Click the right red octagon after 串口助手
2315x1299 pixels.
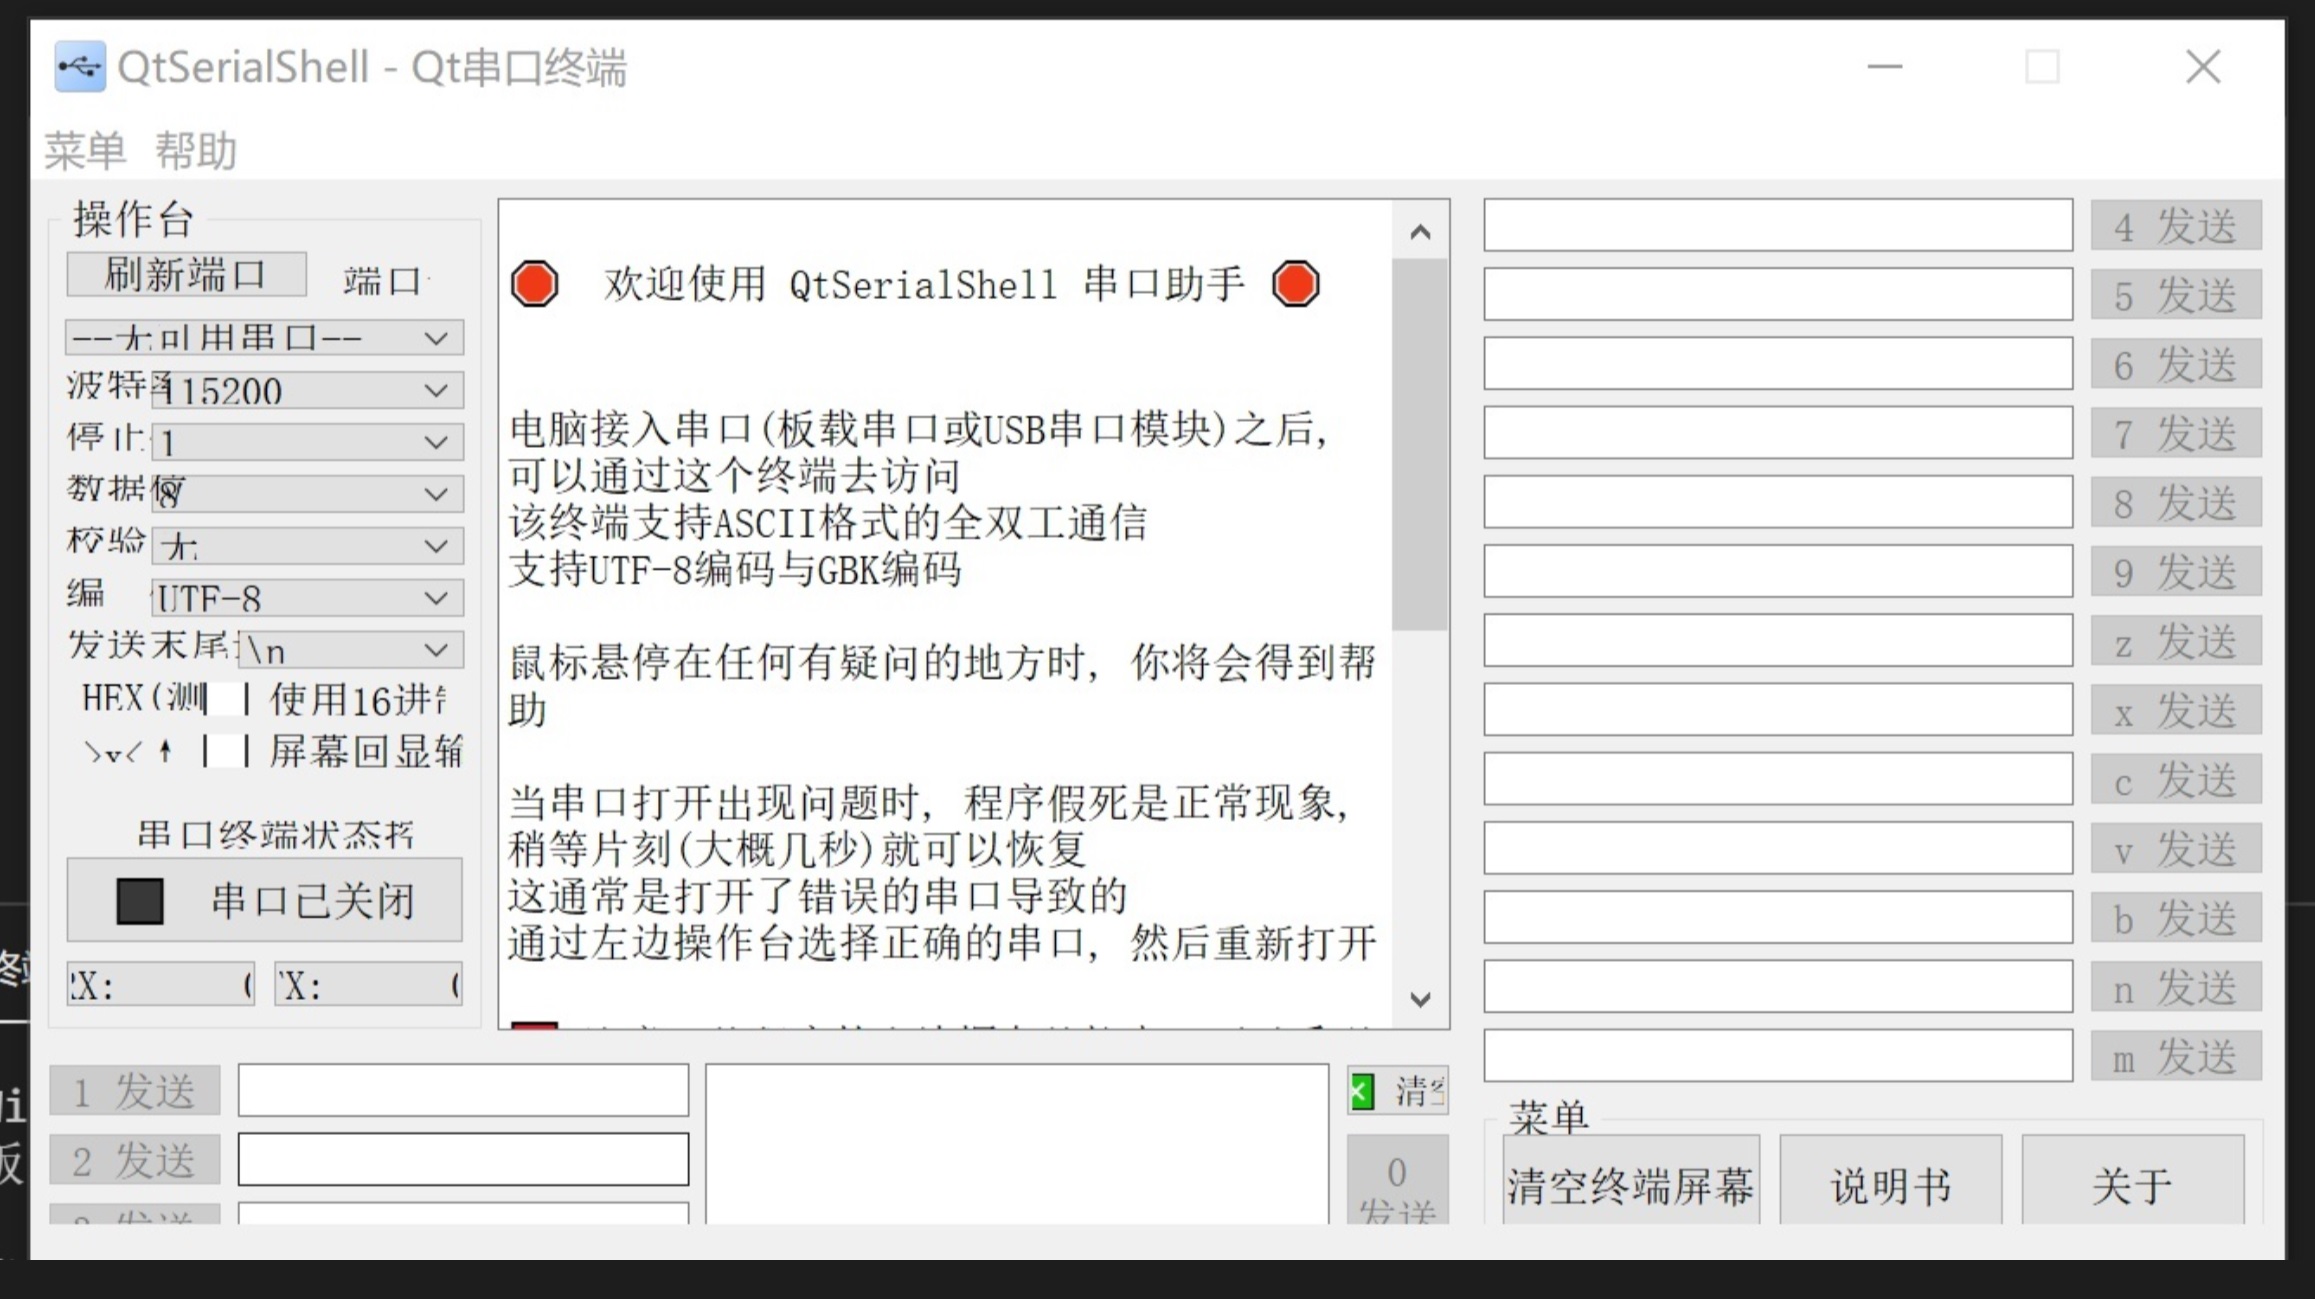tap(1295, 284)
